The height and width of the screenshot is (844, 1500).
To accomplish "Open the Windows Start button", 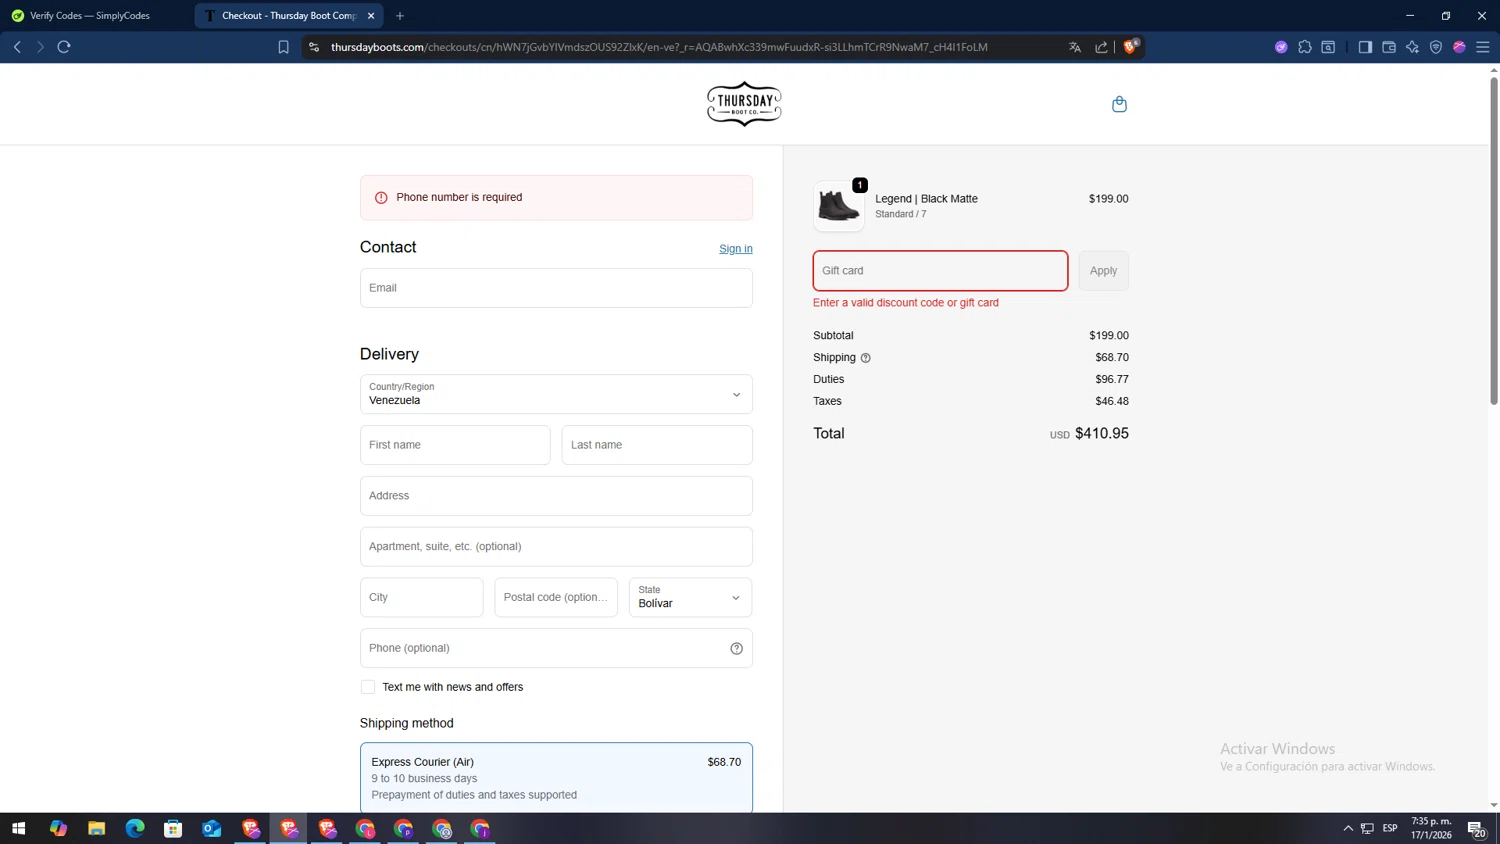I will pyautogui.click(x=18, y=828).
